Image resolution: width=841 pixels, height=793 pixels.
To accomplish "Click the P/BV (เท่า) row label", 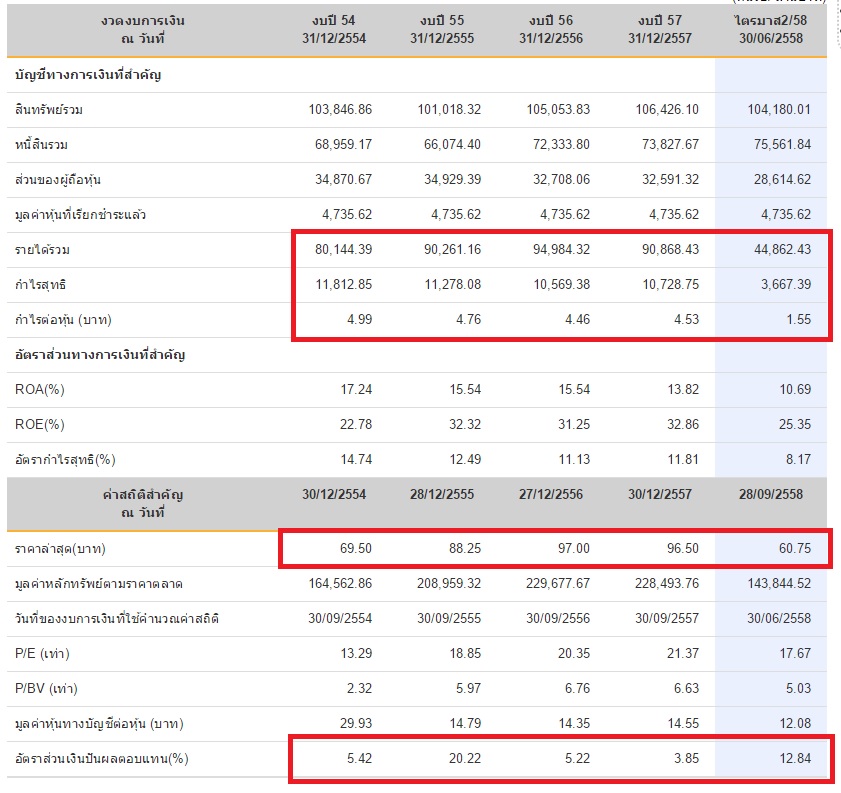I will coord(46,688).
